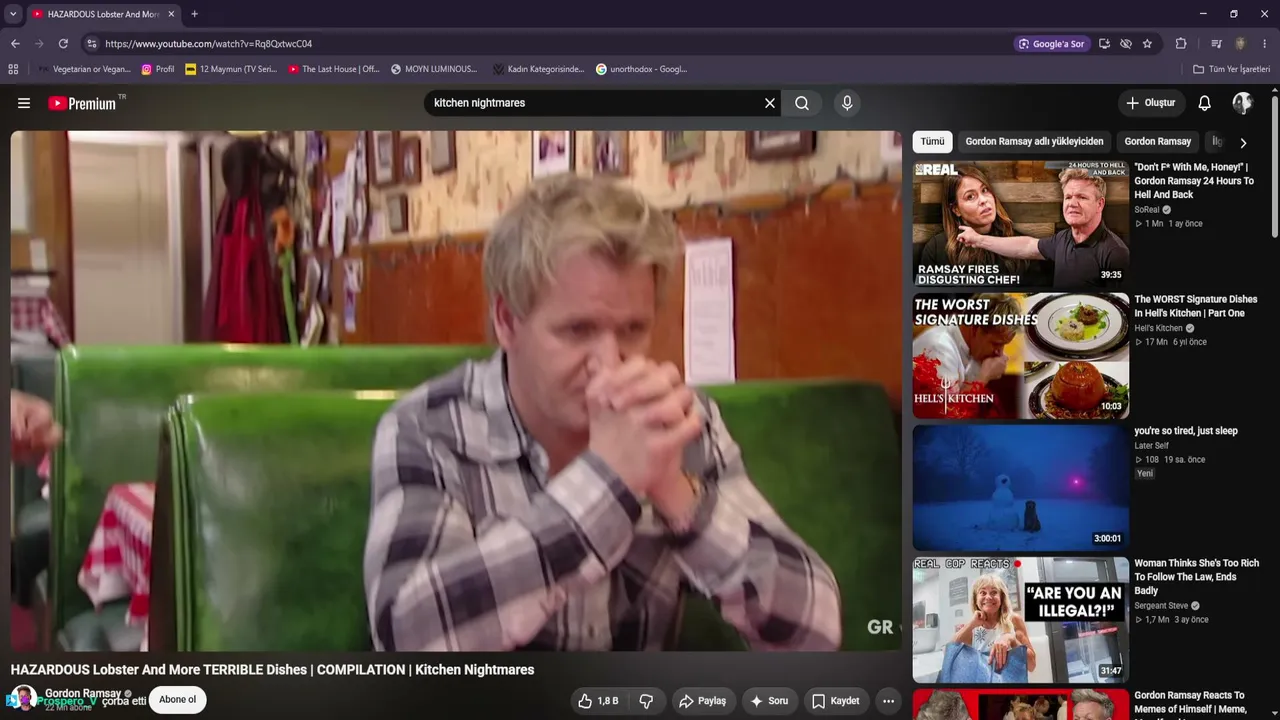This screenshot has height=720, width=1280.
Task: Reload the current page
Action: 63,44
